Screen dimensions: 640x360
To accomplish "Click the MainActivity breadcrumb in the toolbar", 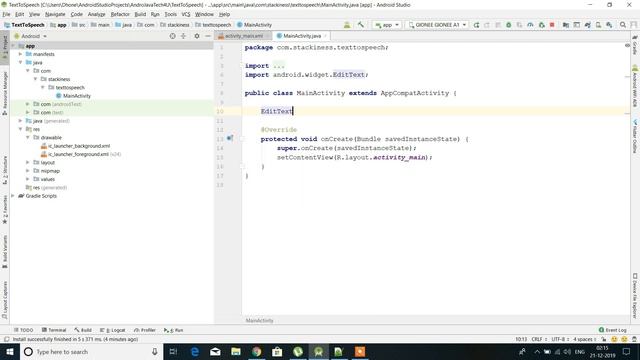I will click(254, 25).
